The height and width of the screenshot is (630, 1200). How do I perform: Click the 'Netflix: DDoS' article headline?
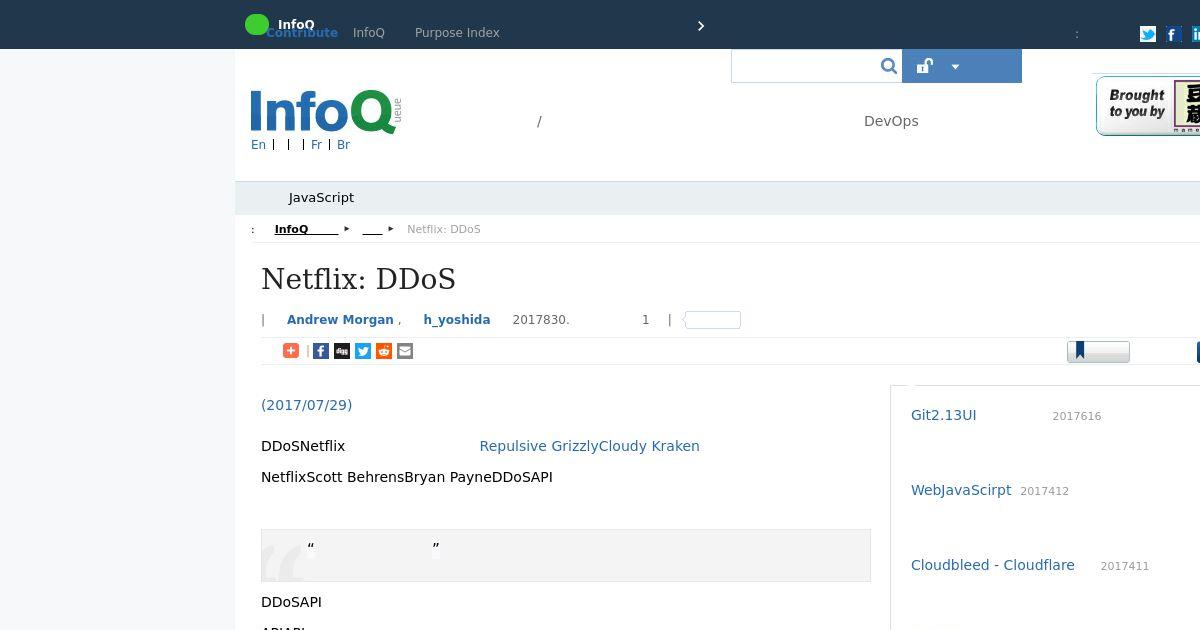click(x=358, y=279)
